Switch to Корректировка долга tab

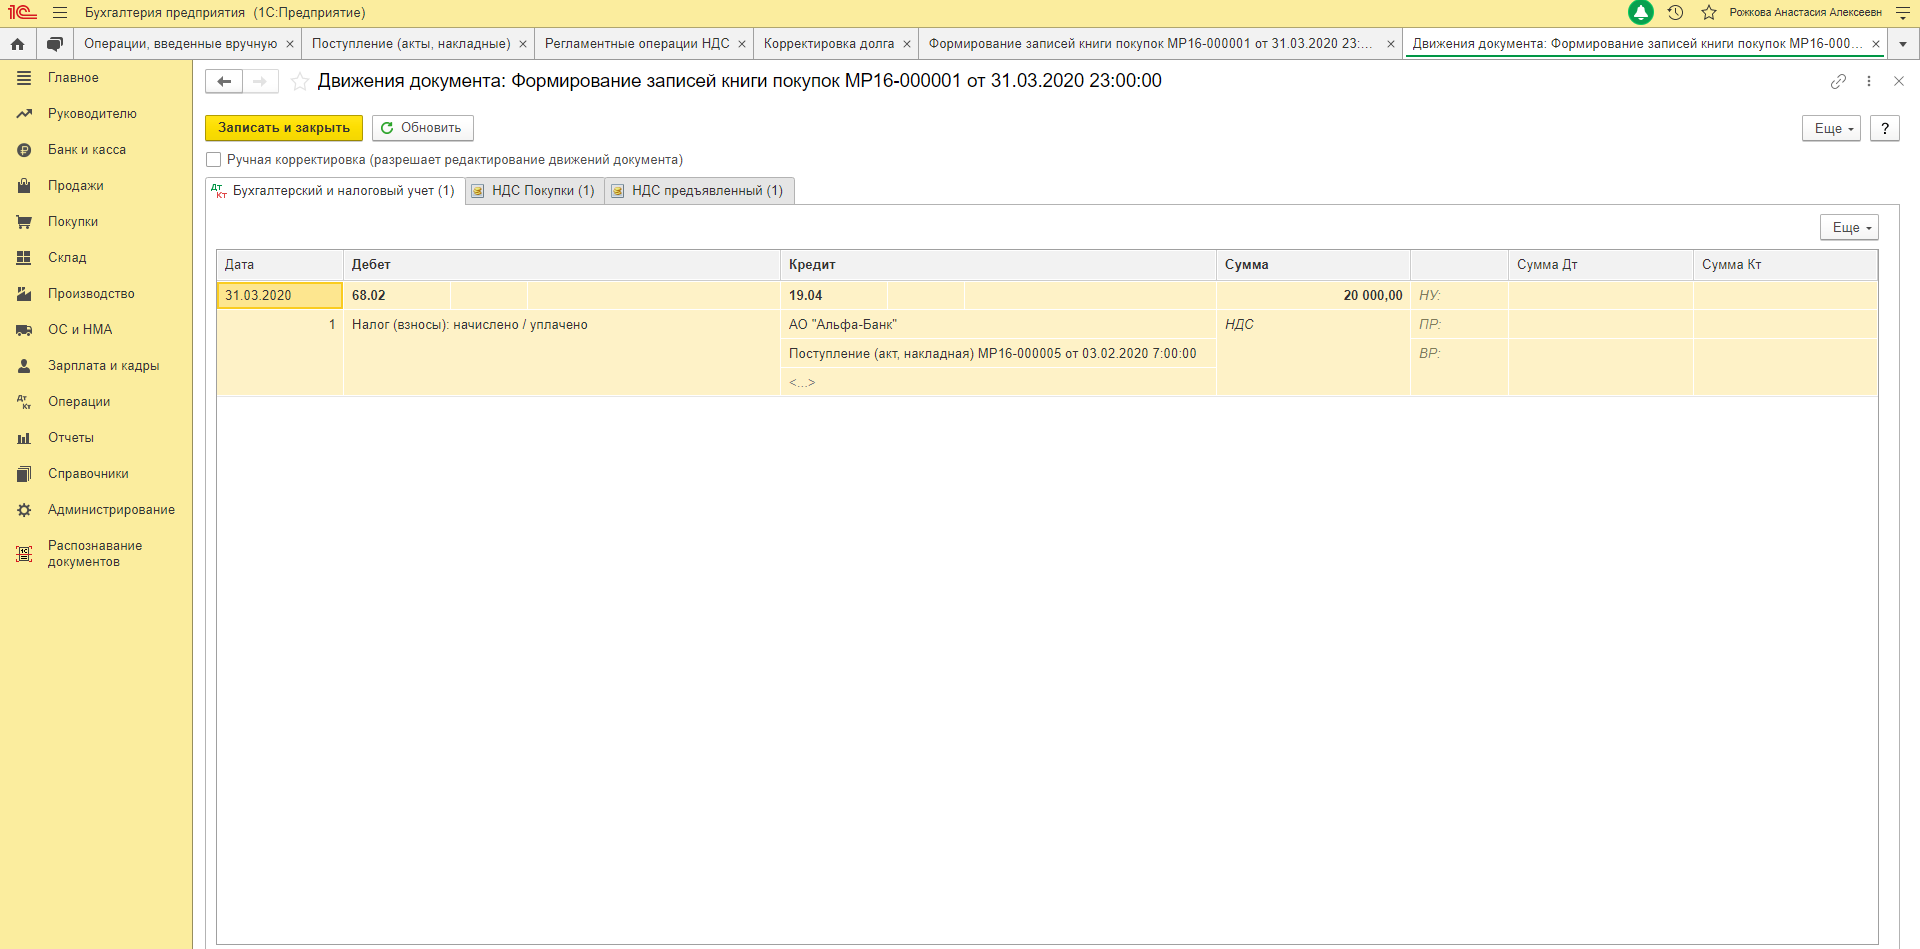tap(829, 44)
